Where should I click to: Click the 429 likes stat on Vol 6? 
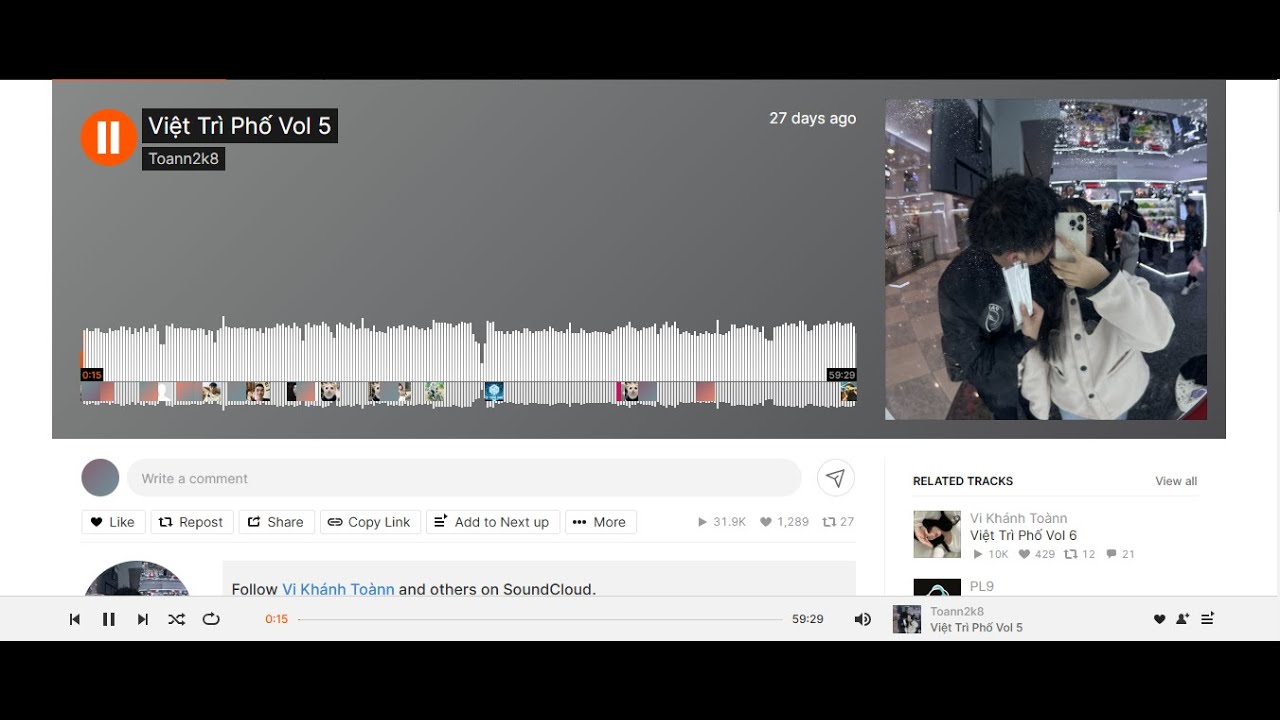point(1037,554)
